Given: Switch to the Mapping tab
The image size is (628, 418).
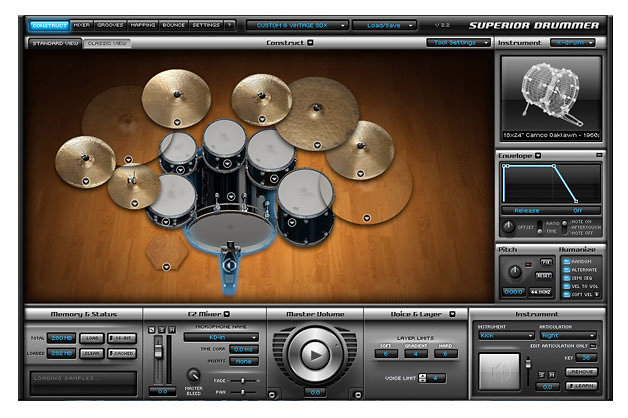Looking at the screenshot, I should [143, 25].
